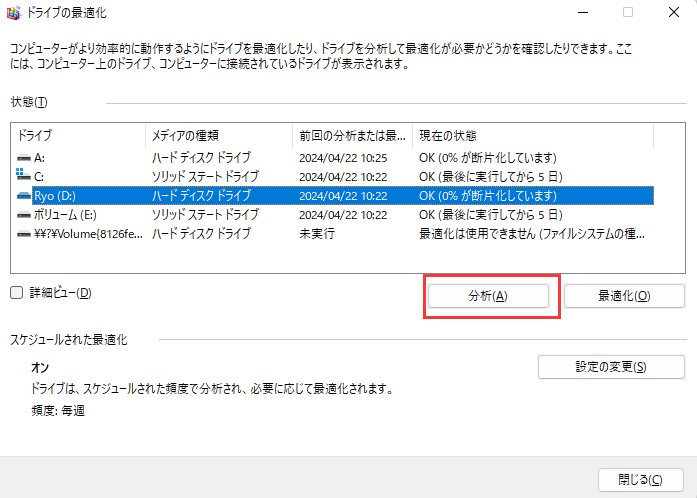This screenshot has width=697, height=498.
Task: Minimize the ドライブの最適化 window
Action: click(583, 13)
